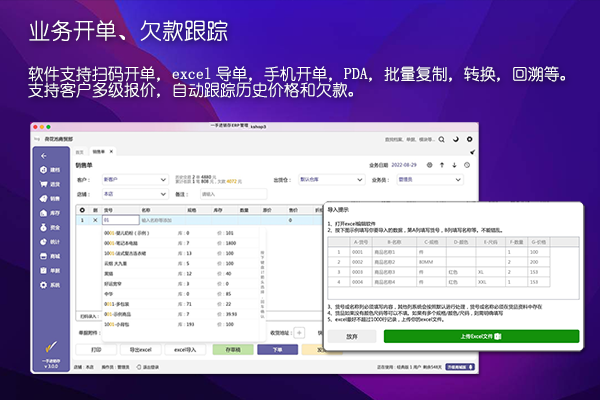This screenshot has height=400, width=600.
Task: Close the 销售单 tab
Action: tap(111, 152)
